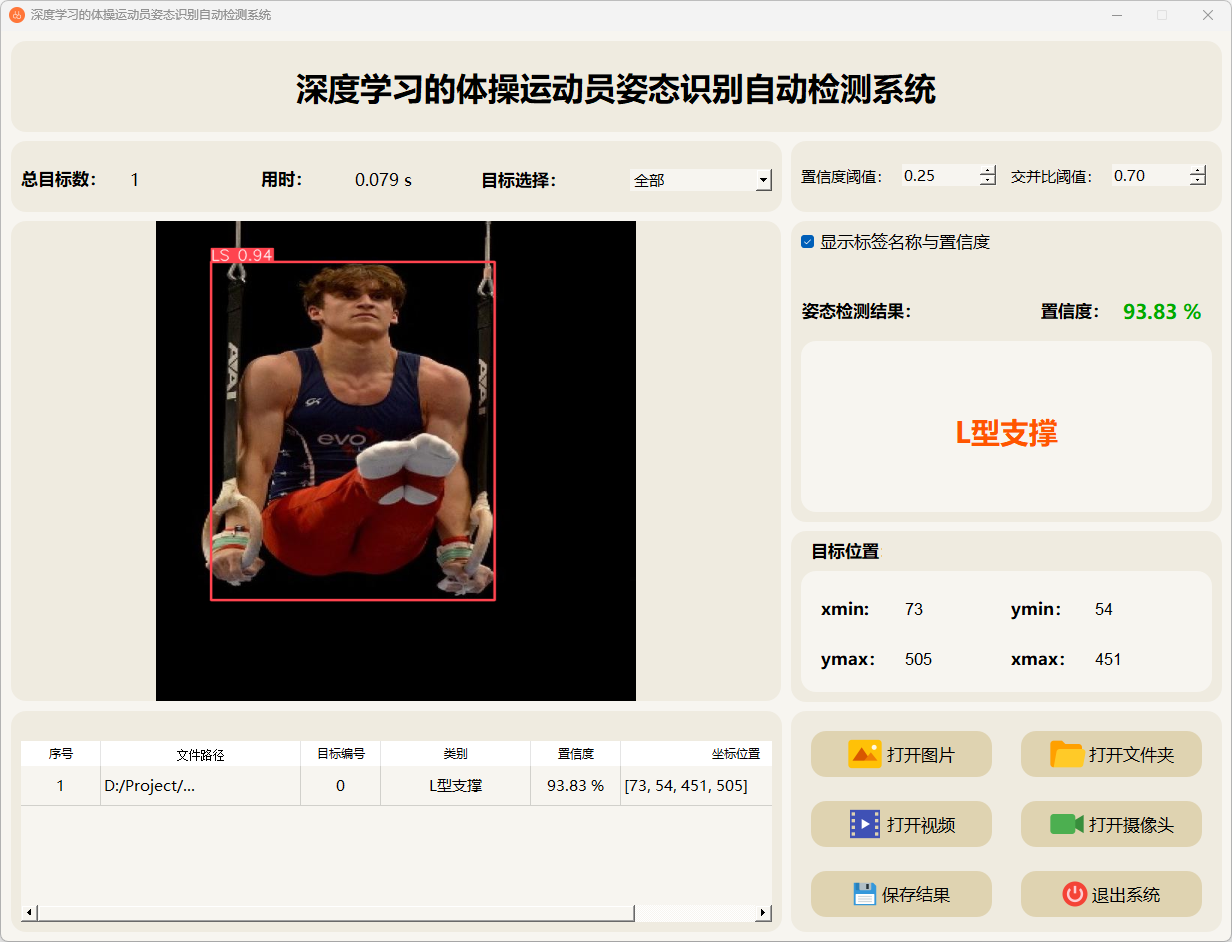Click the horizontal scrollbar right arrow
Screen dimensions: 1232x942
[x=763, y=912]
